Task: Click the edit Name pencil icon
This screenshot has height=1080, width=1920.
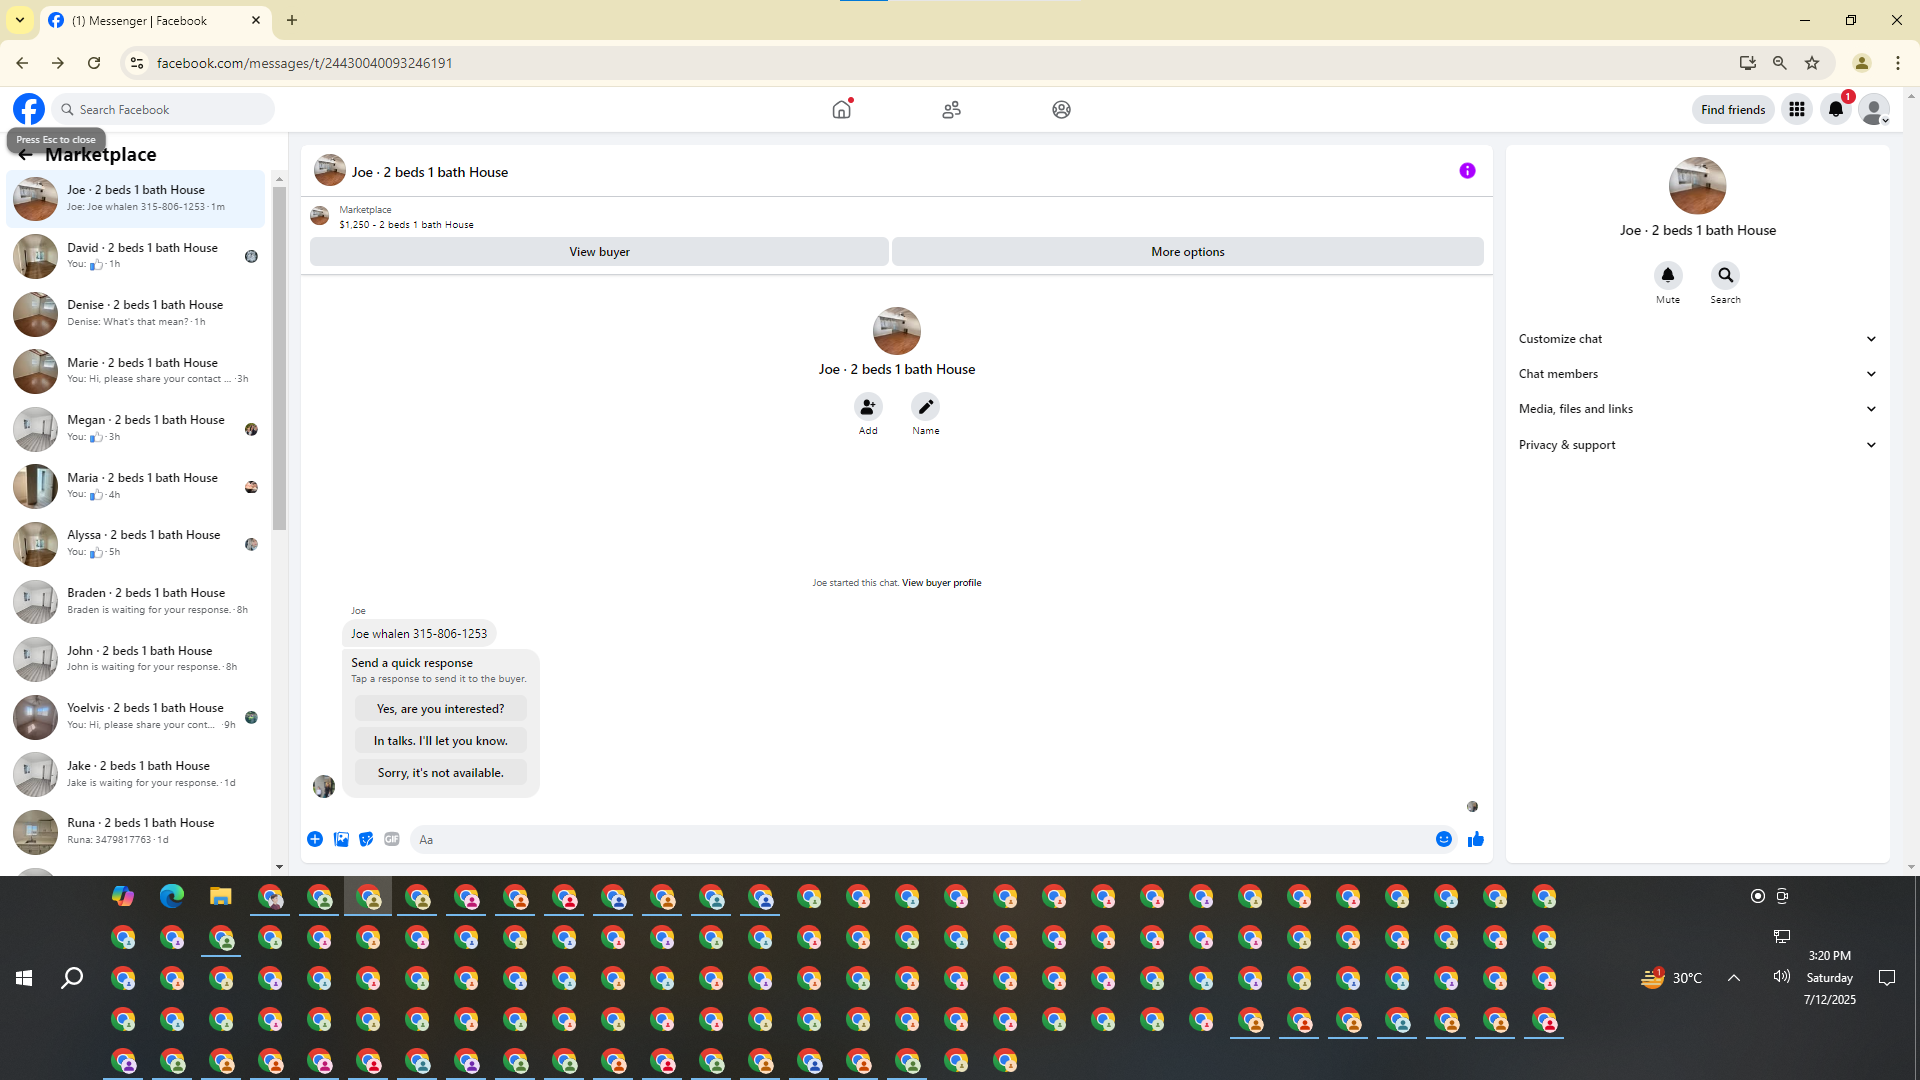Action: [x=925, y=407]
